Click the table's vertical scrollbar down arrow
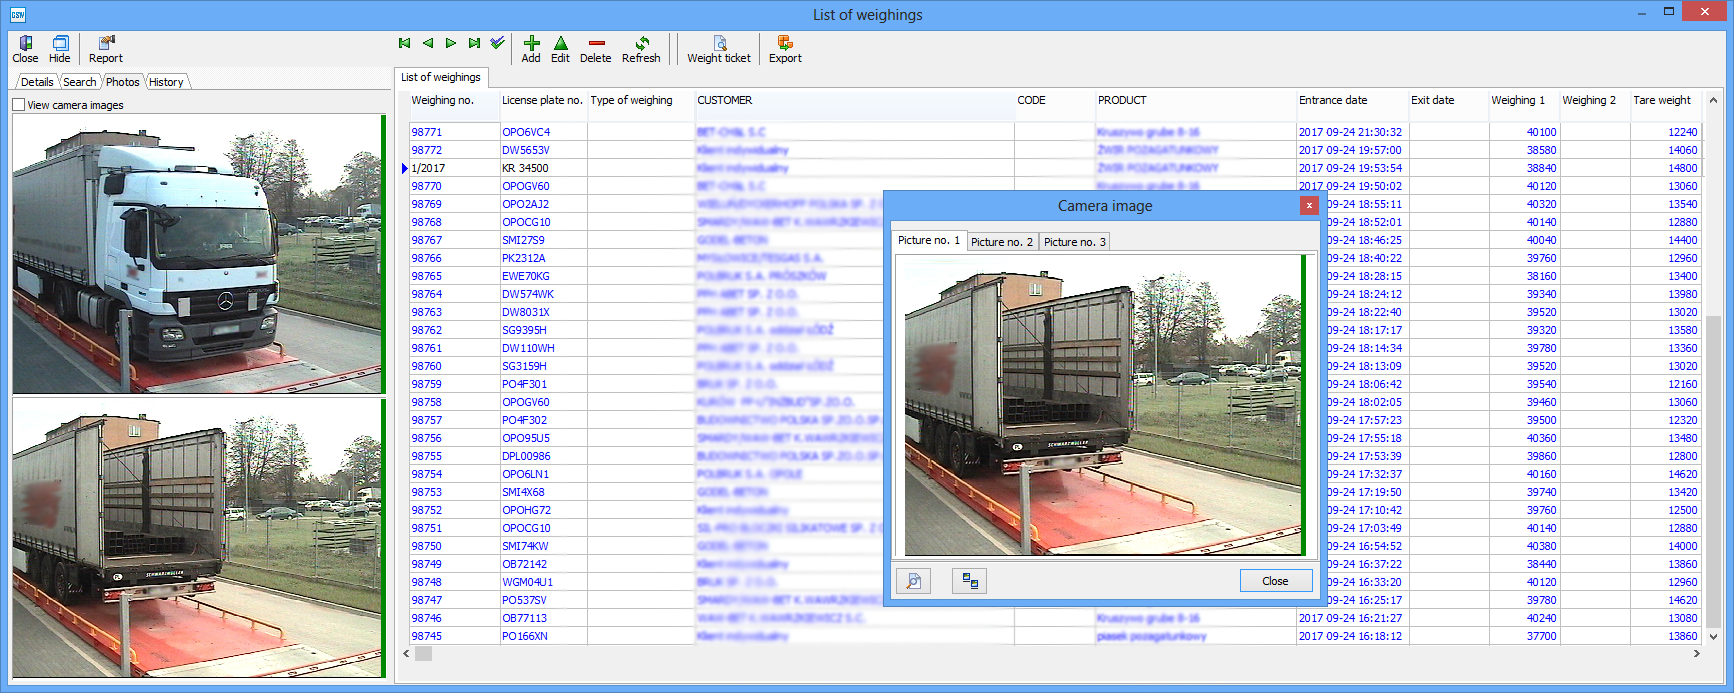This screenshot has width=1734, height=693. (x=1713, y=636)
